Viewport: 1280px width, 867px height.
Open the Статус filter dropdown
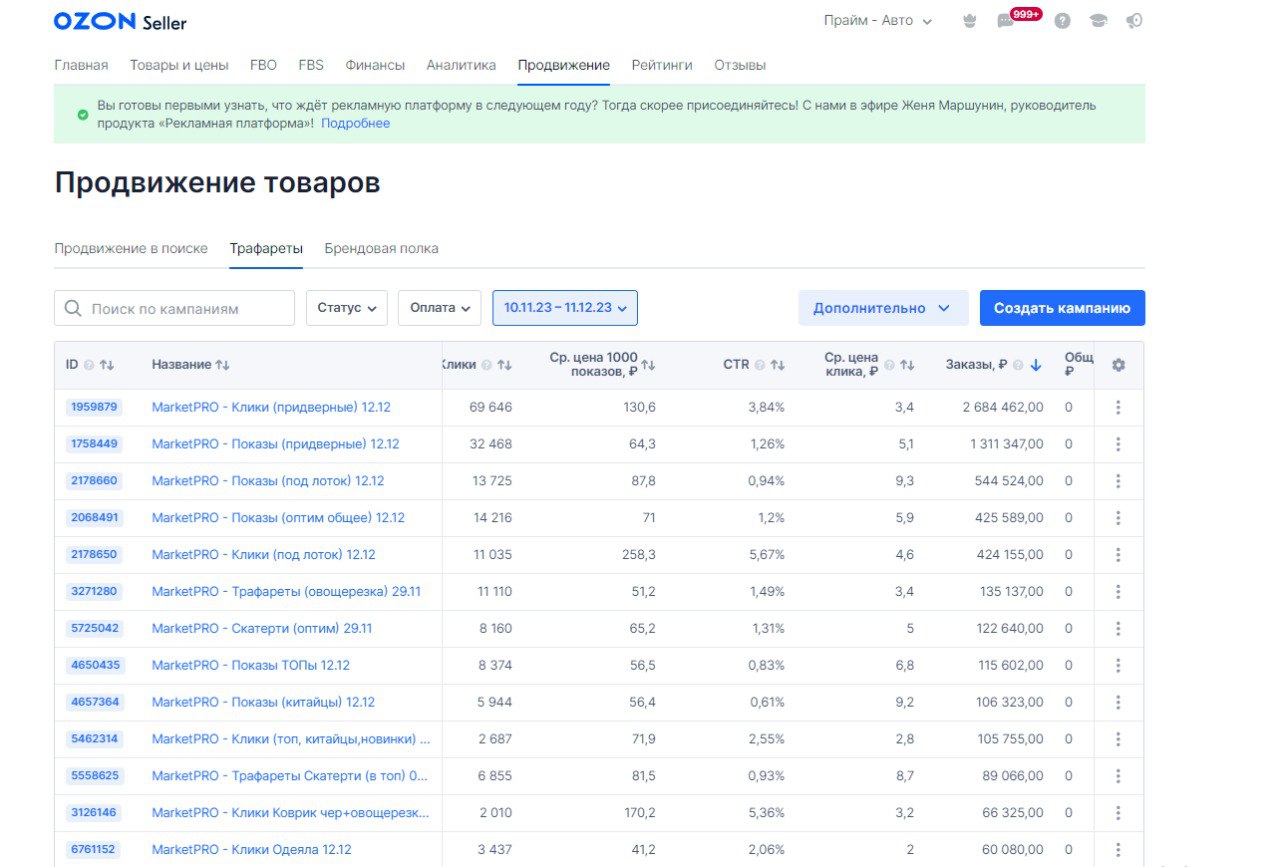347,308
